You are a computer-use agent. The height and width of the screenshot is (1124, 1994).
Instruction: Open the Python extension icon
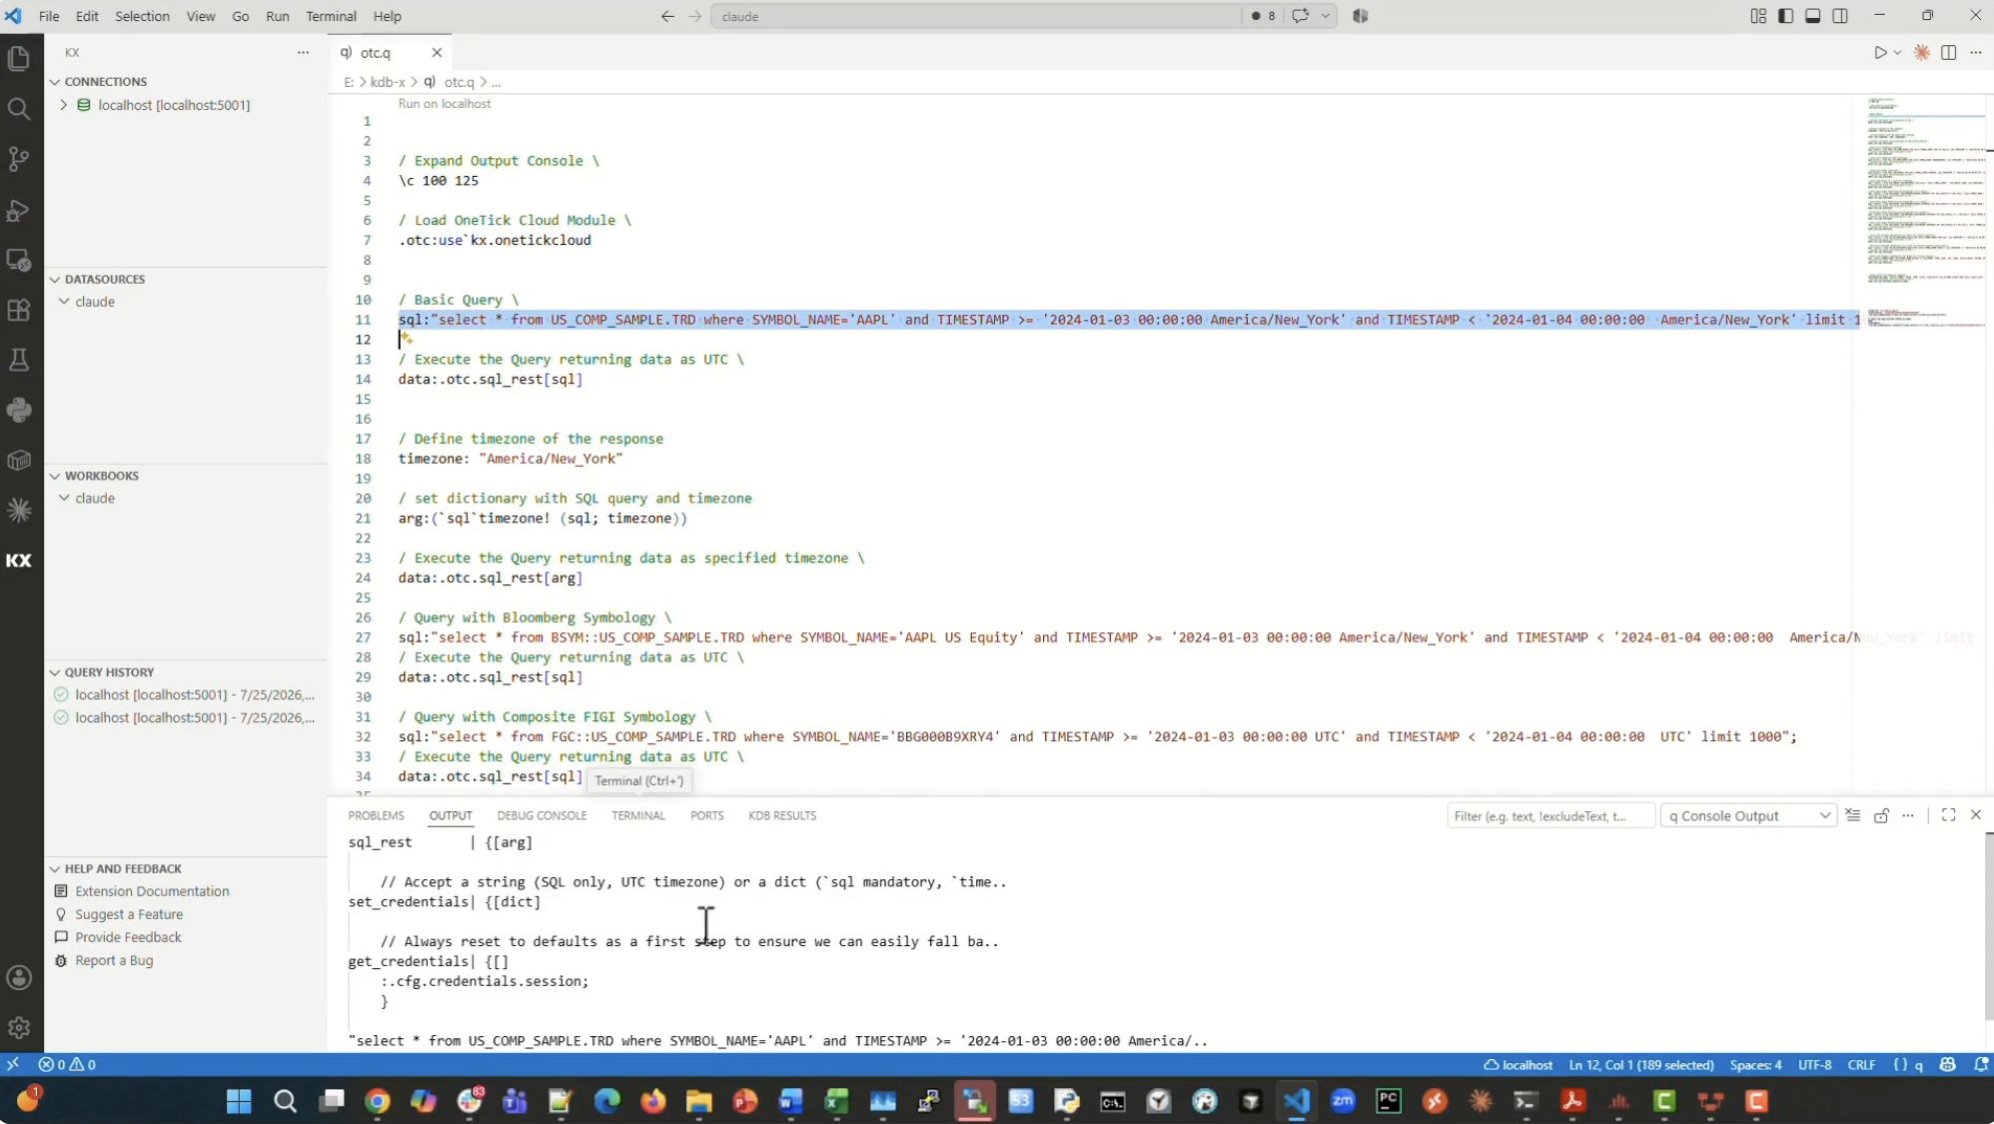coord(19,410)
